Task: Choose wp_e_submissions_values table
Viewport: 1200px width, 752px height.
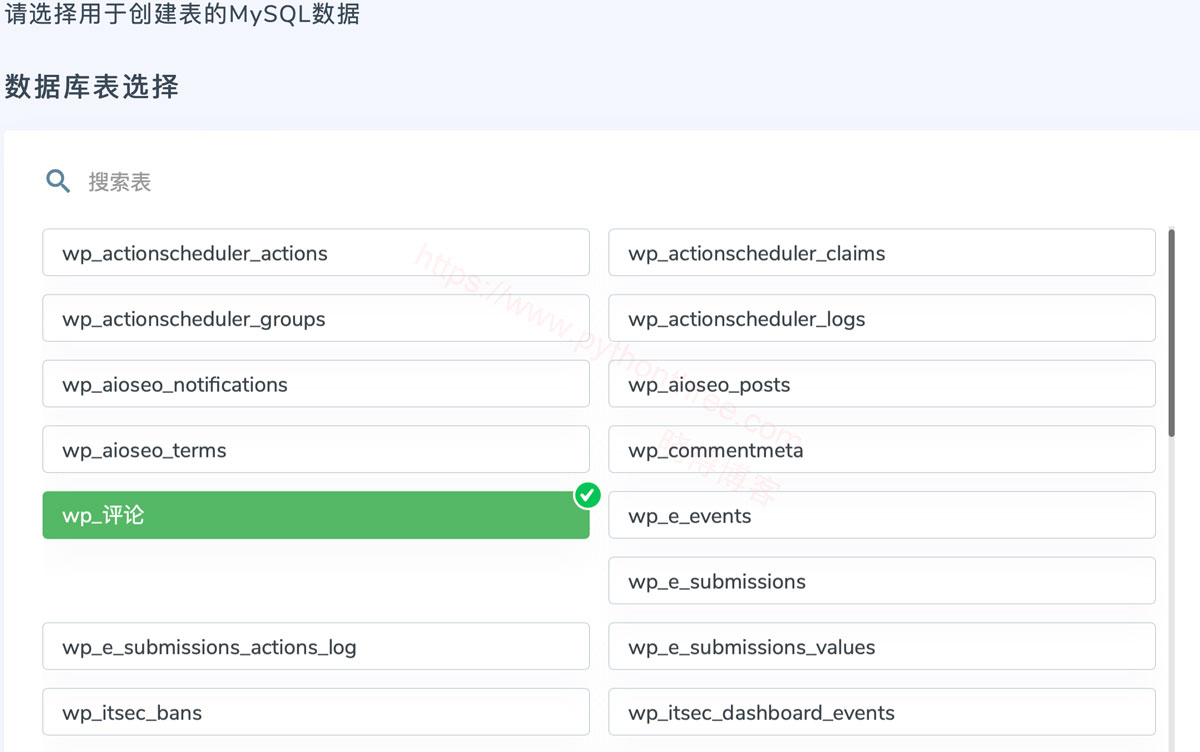Action: [881, 647]
